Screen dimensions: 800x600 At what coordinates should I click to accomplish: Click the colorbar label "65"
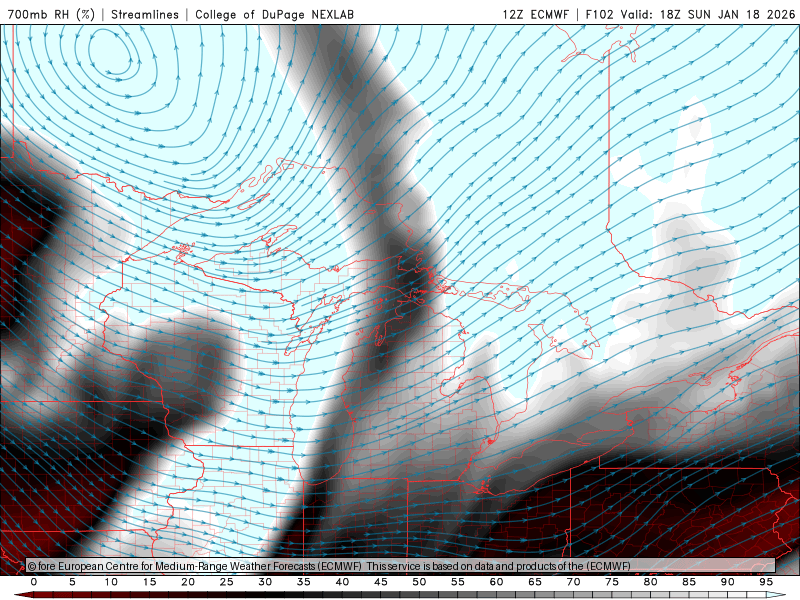click(x=535, y=582)
